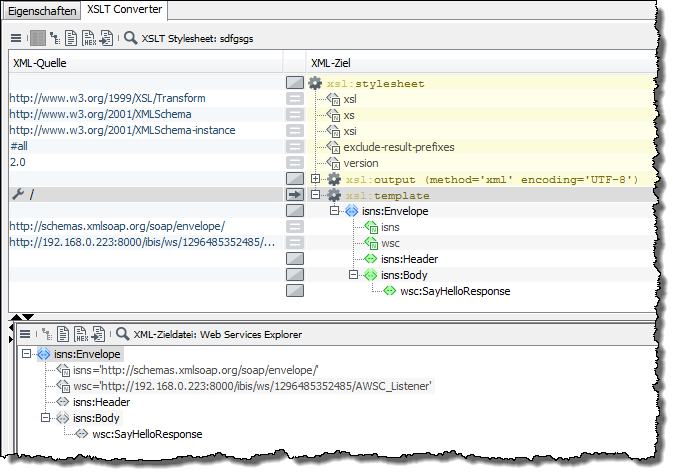Click the HEX icon in lower panel toolbar
The width and height of the screenshot is (676, 476).
click(79, 334)
